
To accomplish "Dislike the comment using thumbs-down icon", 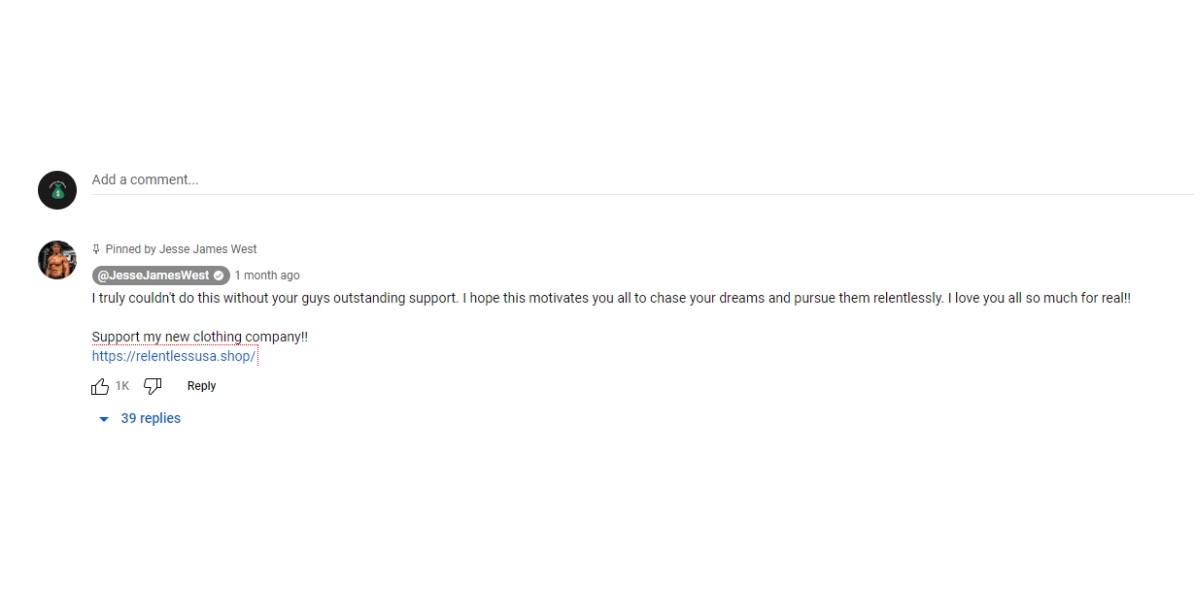I will (153, 386).
